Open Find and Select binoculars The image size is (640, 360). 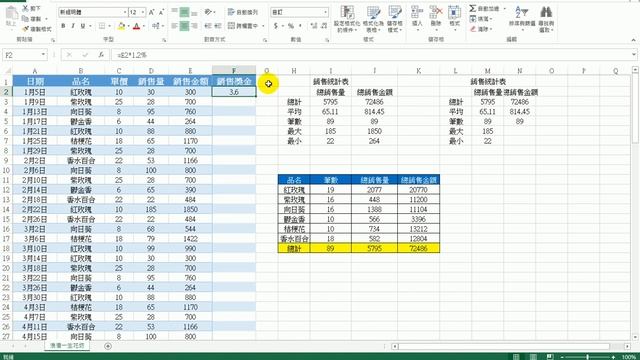click(x=546, y=19)
